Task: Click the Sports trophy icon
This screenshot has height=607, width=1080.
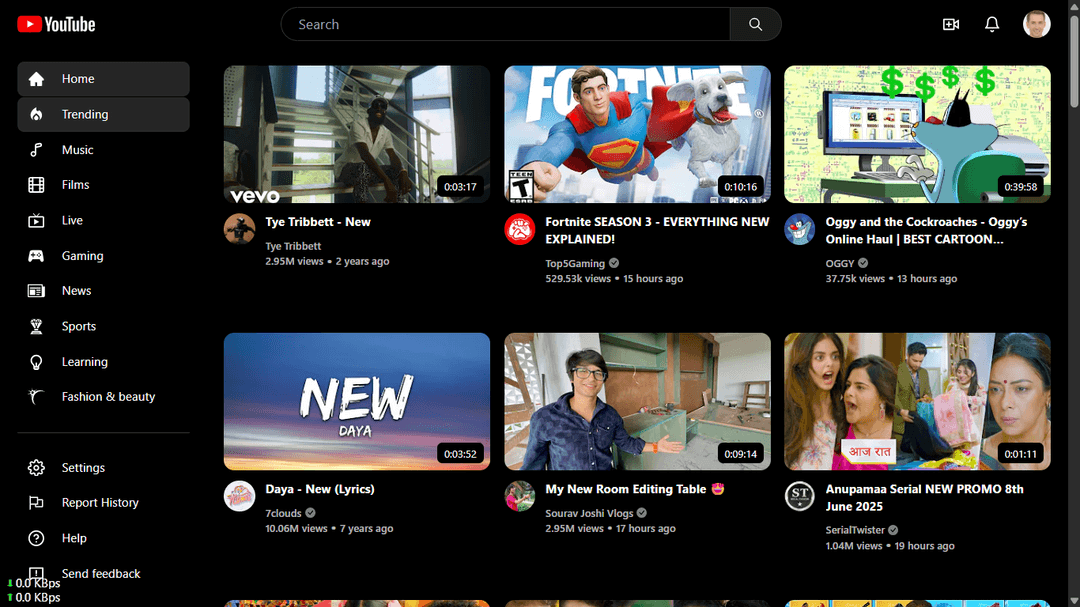Action: [37, 327]
